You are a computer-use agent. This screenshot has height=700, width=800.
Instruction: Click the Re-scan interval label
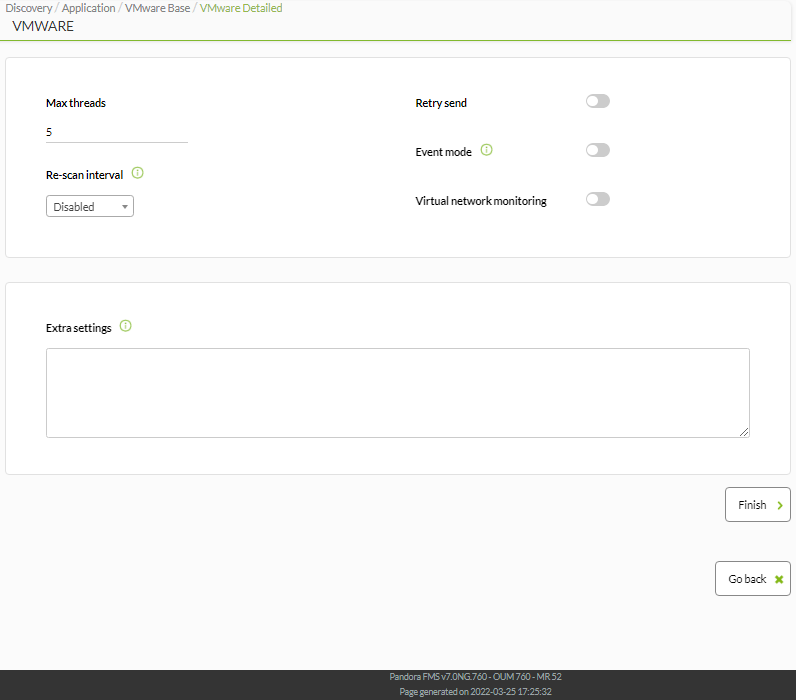click(x=84, y=175)
